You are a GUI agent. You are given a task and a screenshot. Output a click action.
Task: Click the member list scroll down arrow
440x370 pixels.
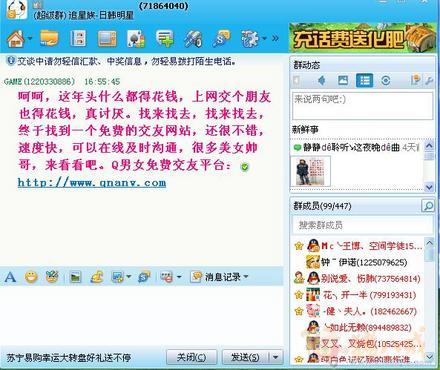[429, 357]
